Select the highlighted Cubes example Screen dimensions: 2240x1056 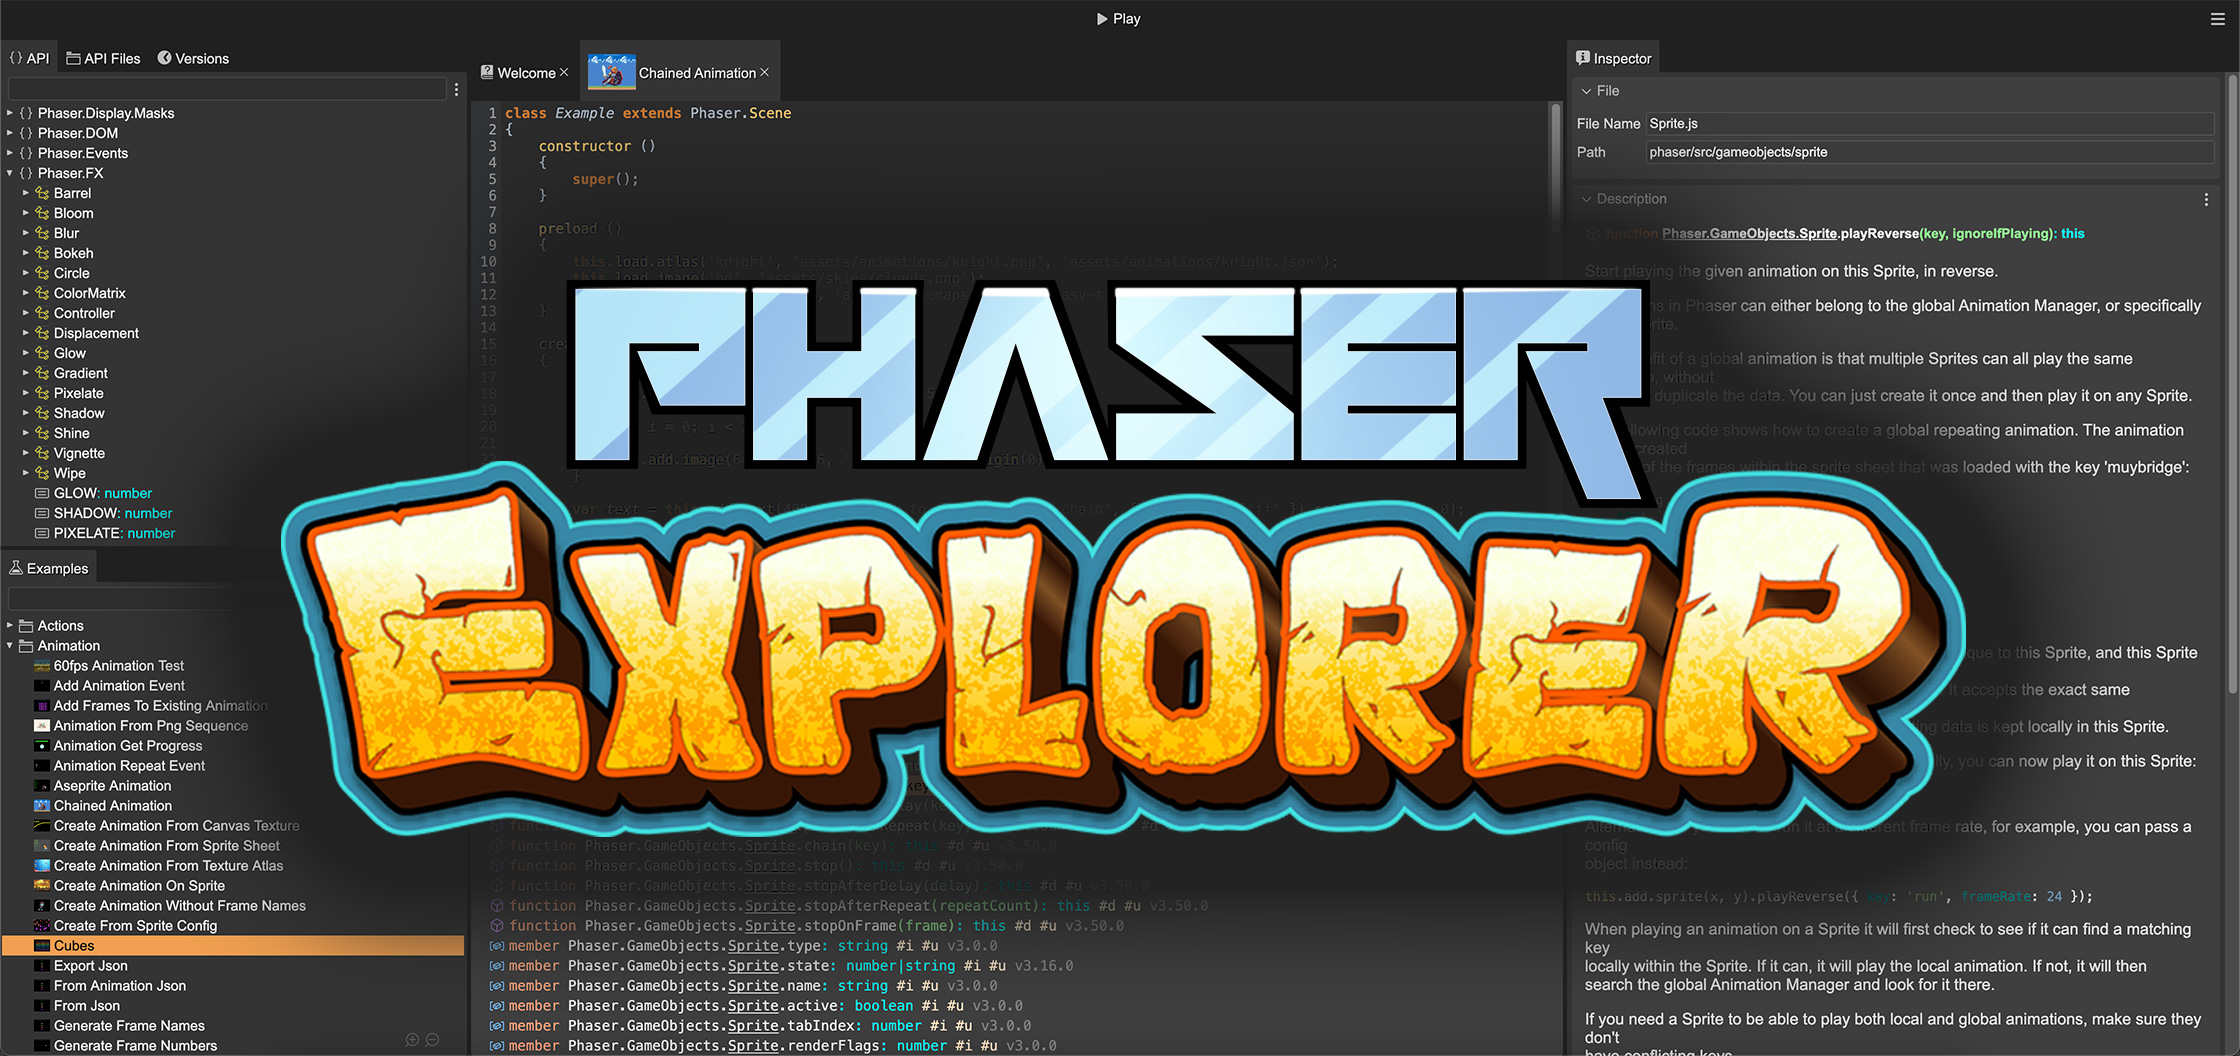[x=233, y=945]
